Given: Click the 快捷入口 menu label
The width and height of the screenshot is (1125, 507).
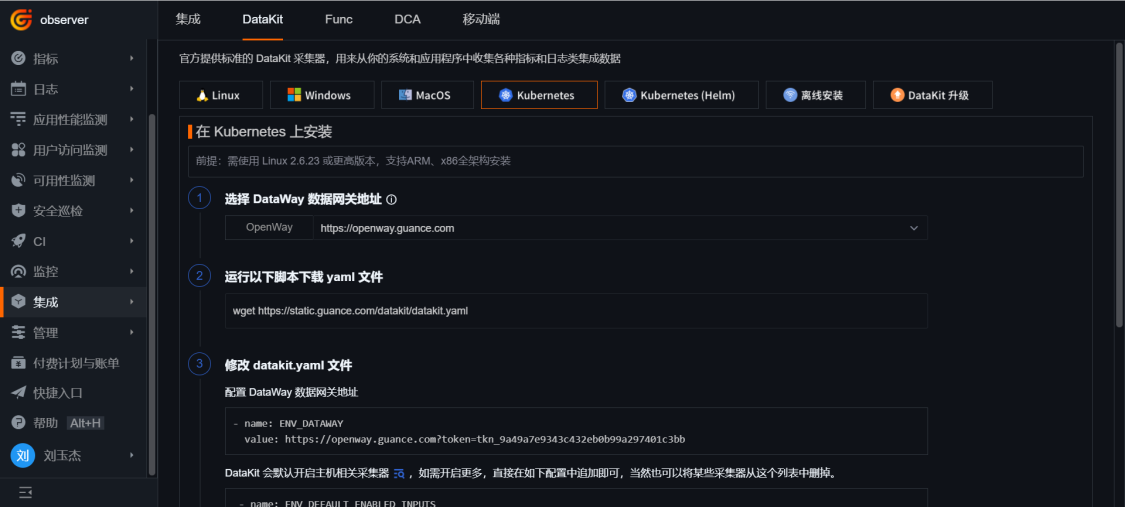Looking at the screenshot, I should pyautogui.click(x=58, y=393).
